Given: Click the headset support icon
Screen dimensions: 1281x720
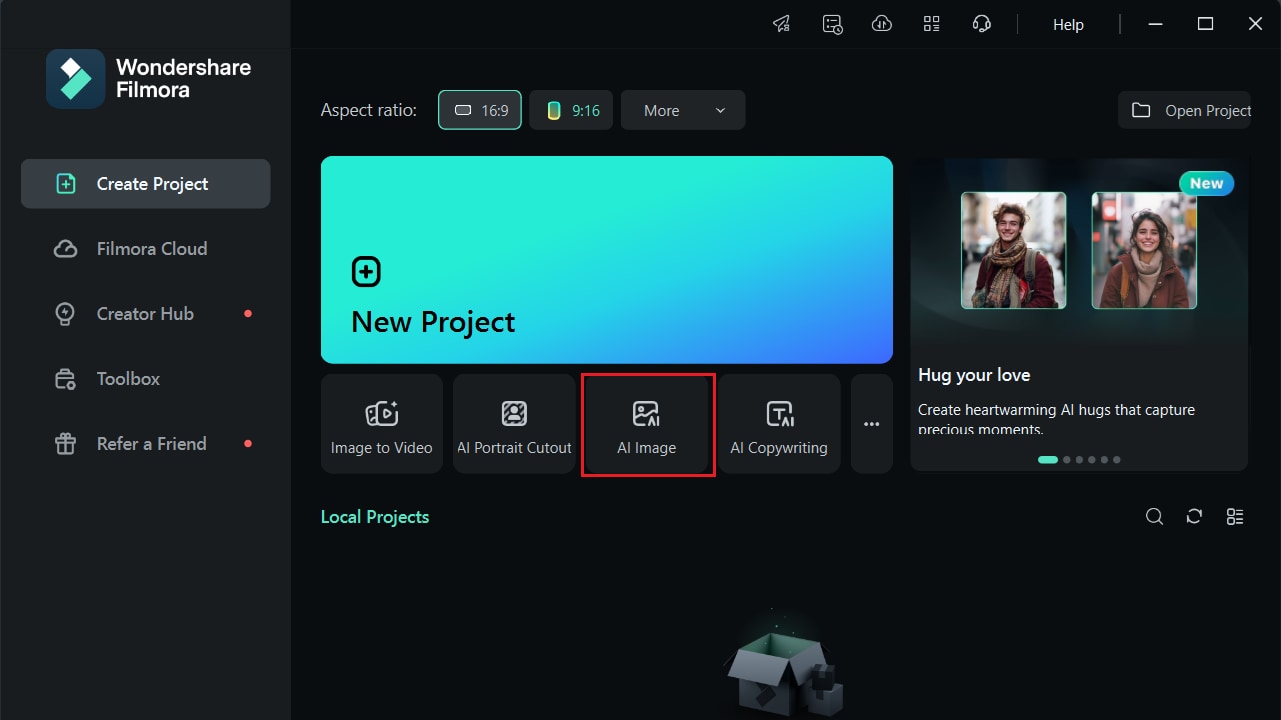Looking at the screenshot, I should coord(982,24).
